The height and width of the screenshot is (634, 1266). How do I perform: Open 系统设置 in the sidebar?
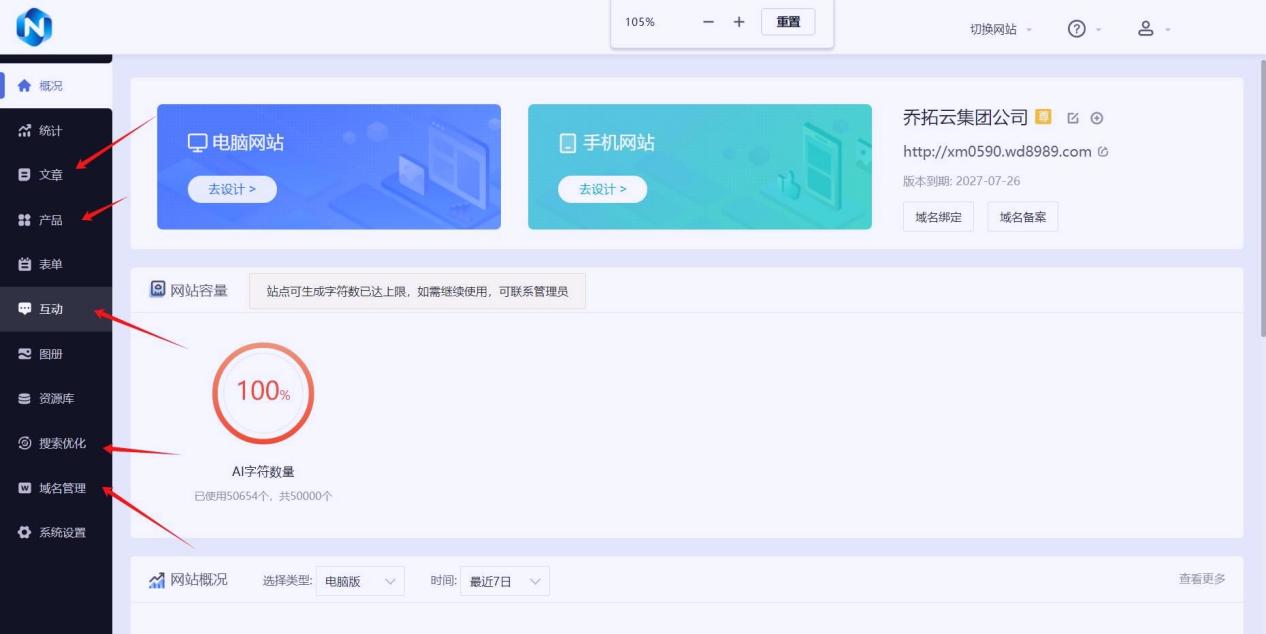click(62, 533)
